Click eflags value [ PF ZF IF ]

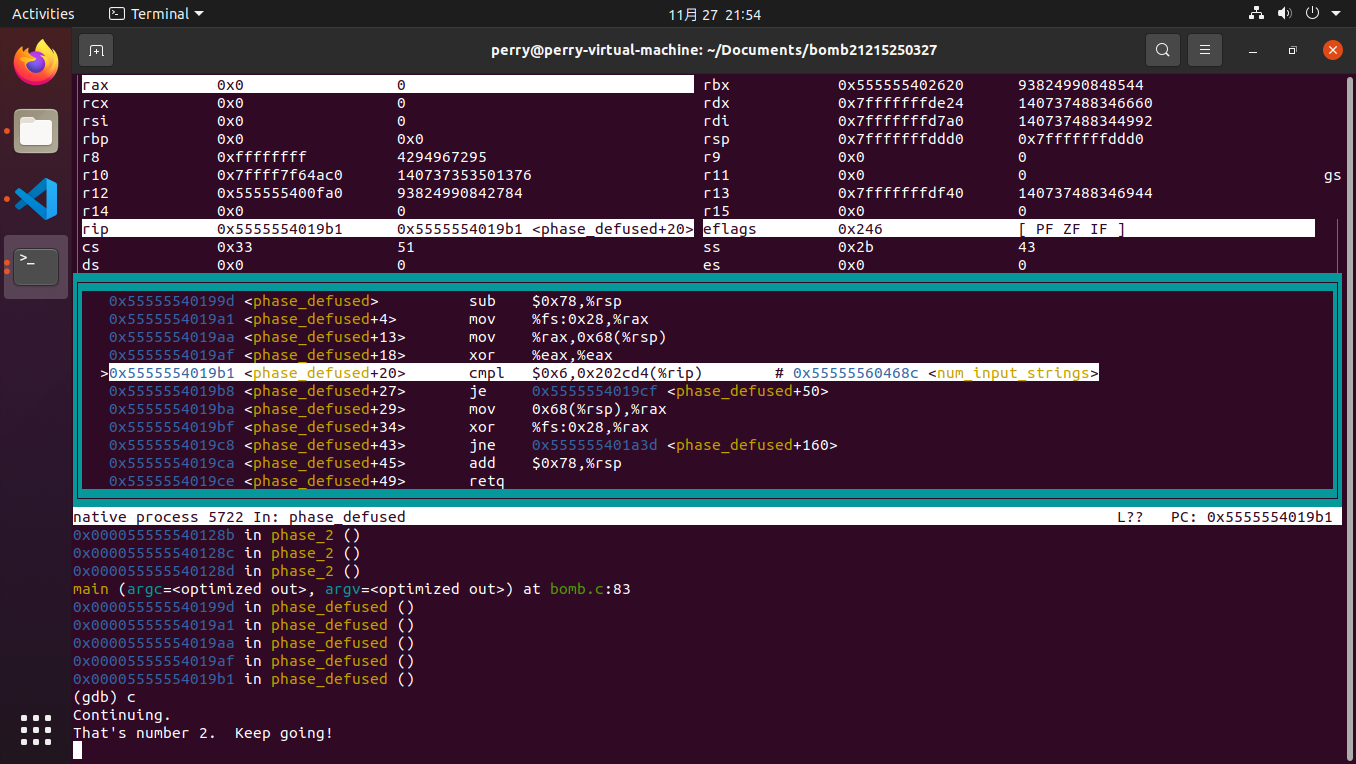pos(1072,229)
